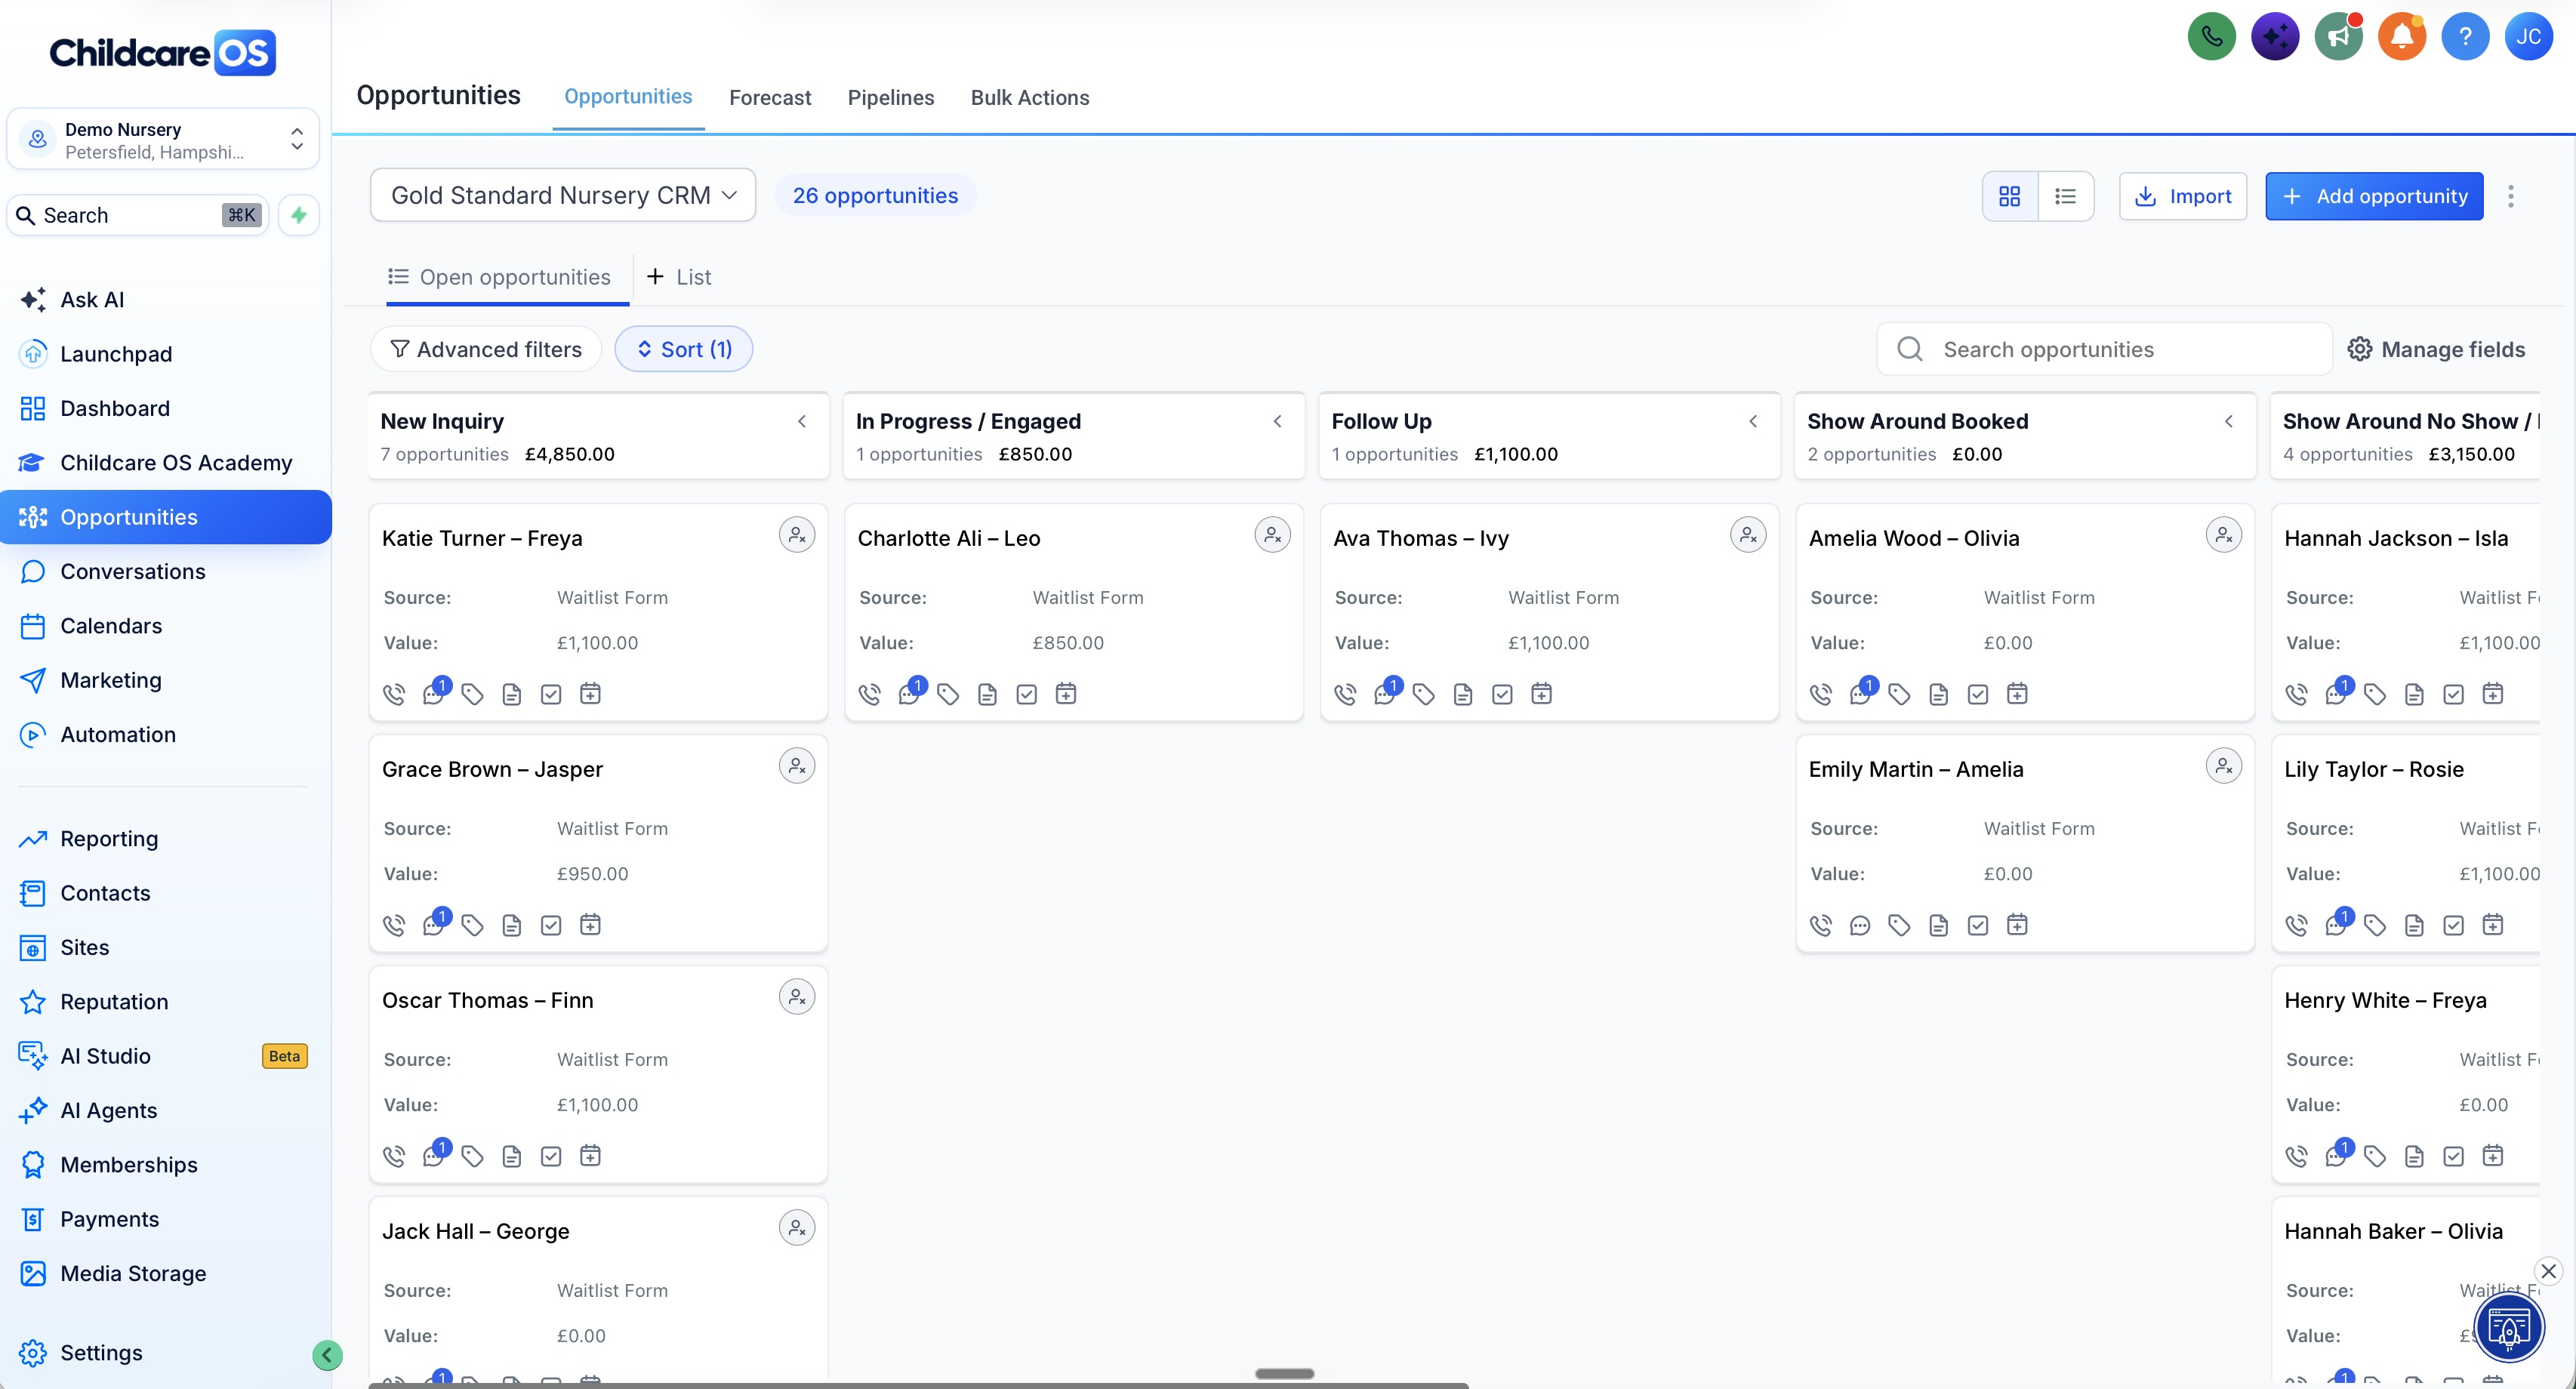Close the floating widget with the X

[x=2548, y=1271]
